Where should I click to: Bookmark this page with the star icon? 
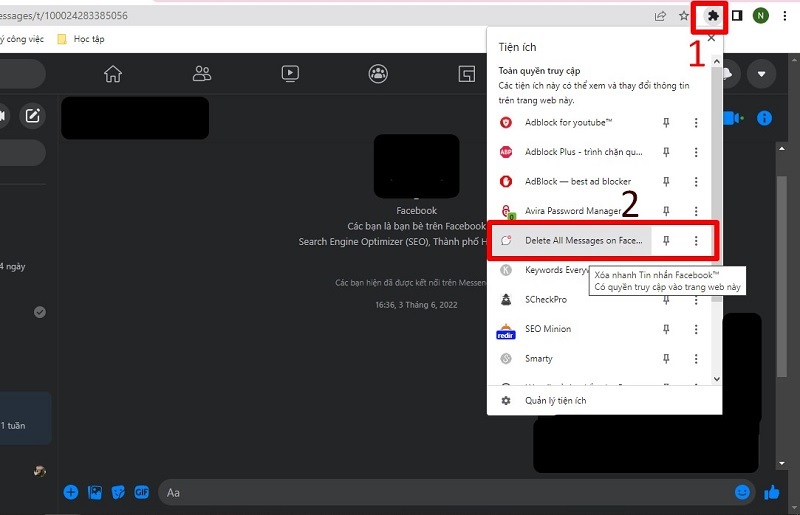click(684, 16)
